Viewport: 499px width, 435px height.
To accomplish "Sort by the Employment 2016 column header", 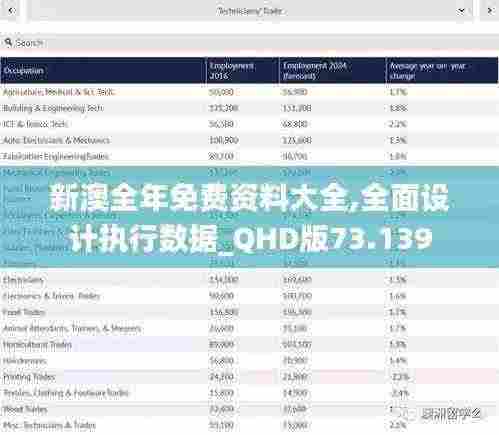I will (x=243, y=71).
